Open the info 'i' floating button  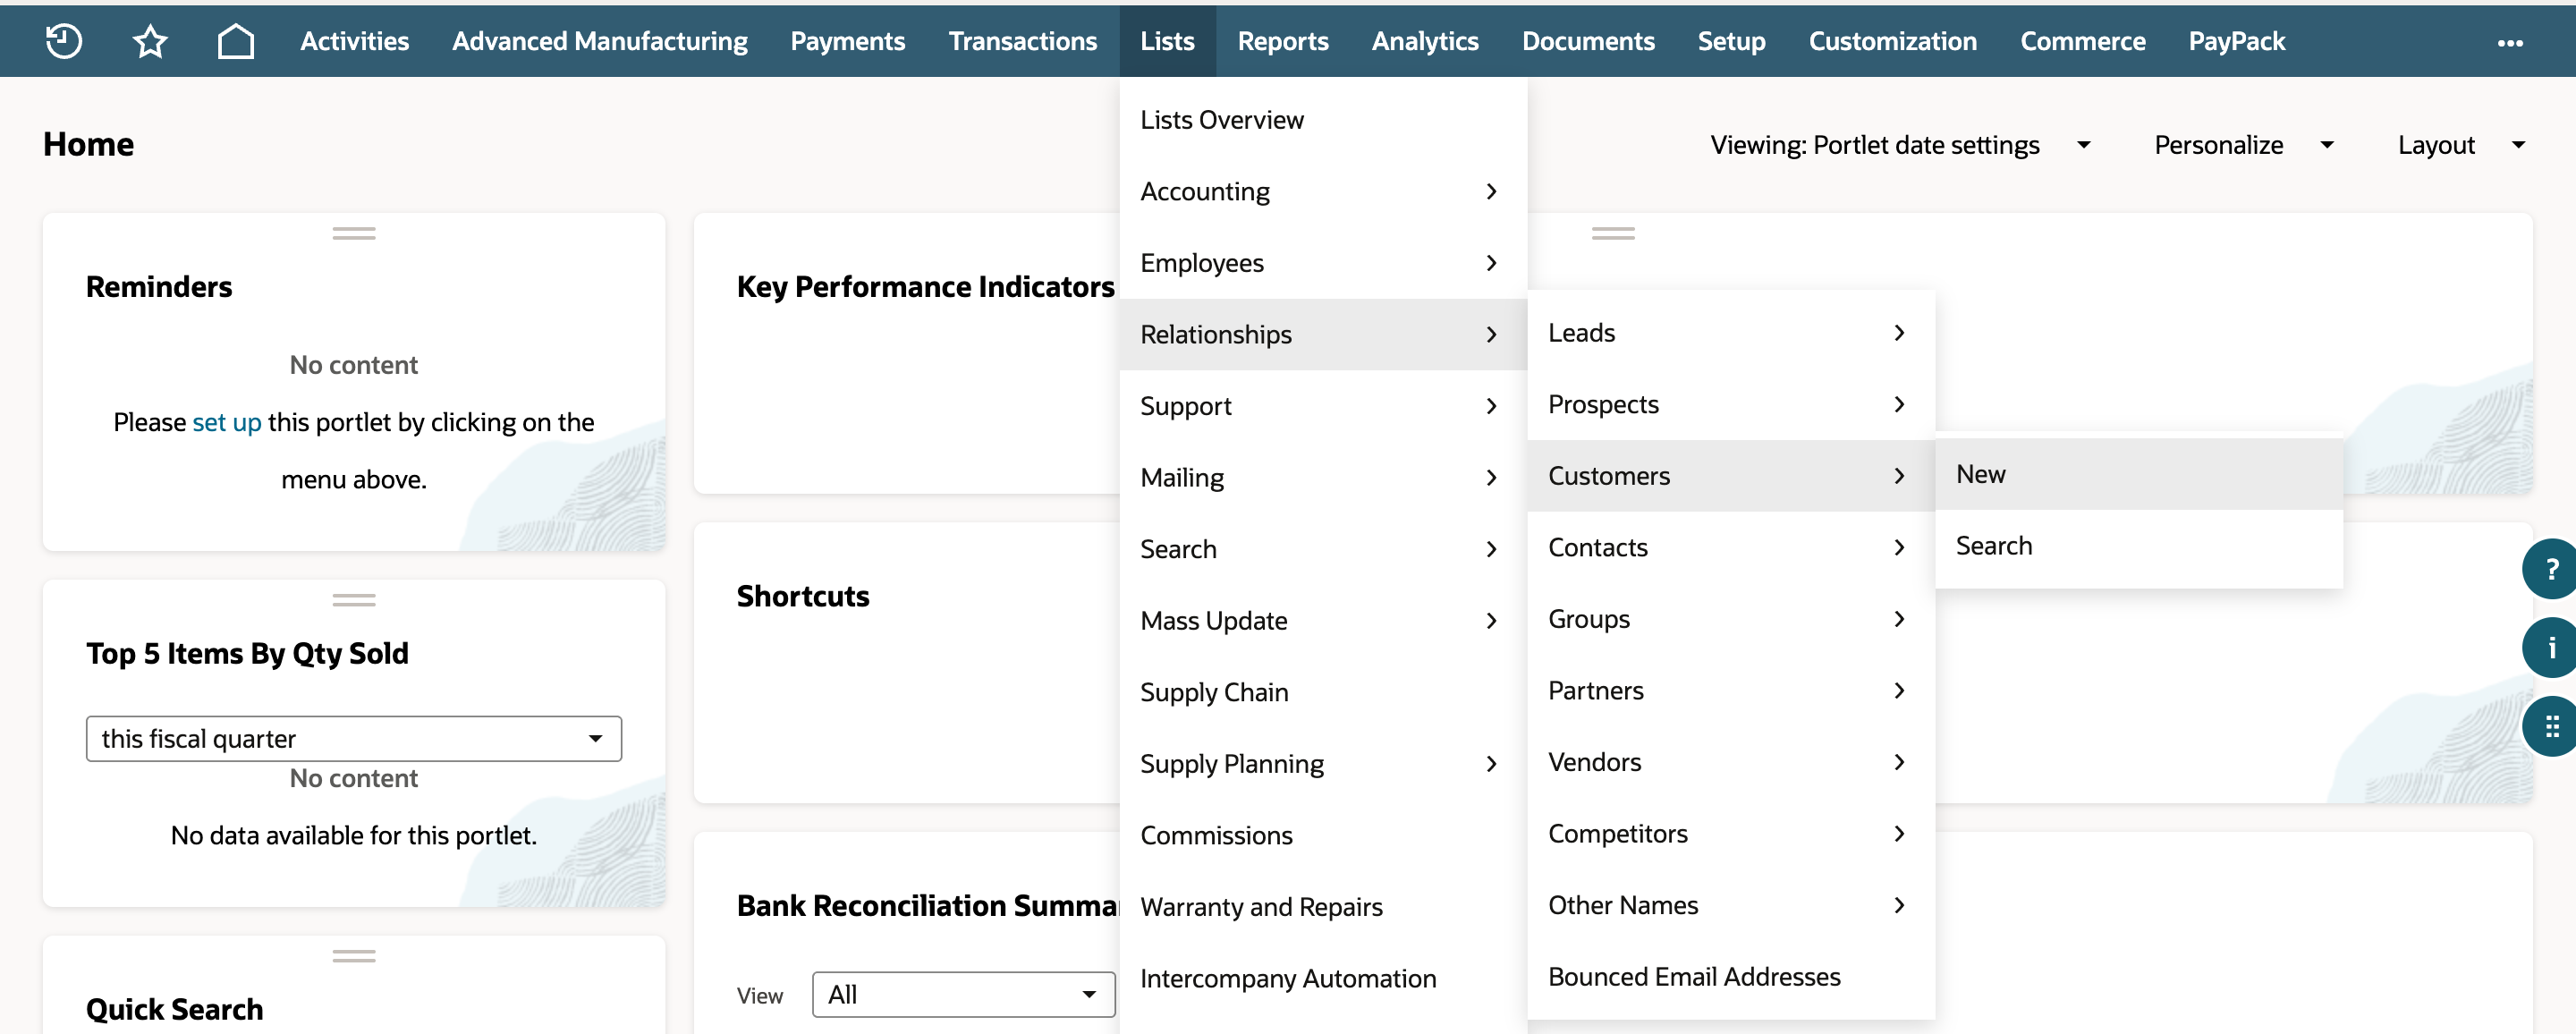2550,648
